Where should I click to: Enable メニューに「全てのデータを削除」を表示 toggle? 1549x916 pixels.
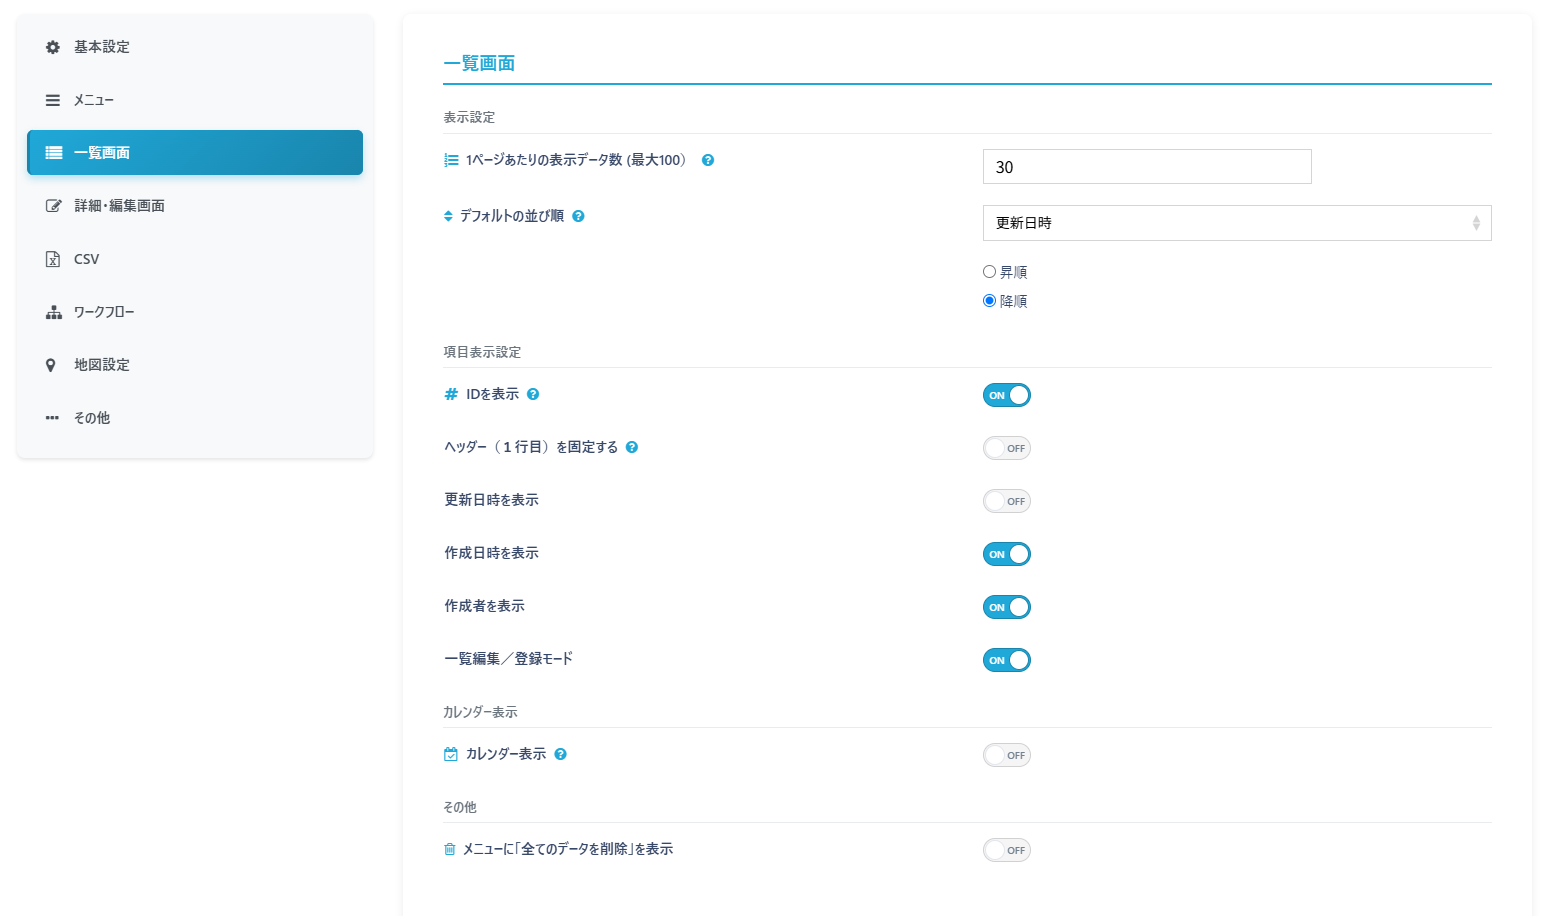[x=1006, y=850]
